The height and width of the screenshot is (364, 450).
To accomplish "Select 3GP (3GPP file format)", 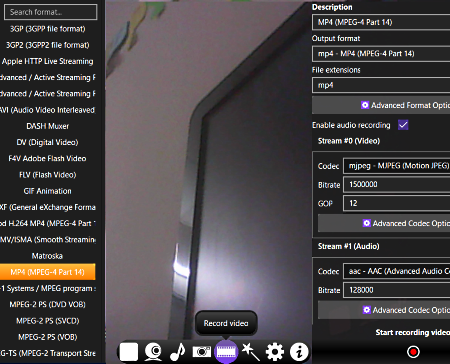I will [x=48, y=29].
